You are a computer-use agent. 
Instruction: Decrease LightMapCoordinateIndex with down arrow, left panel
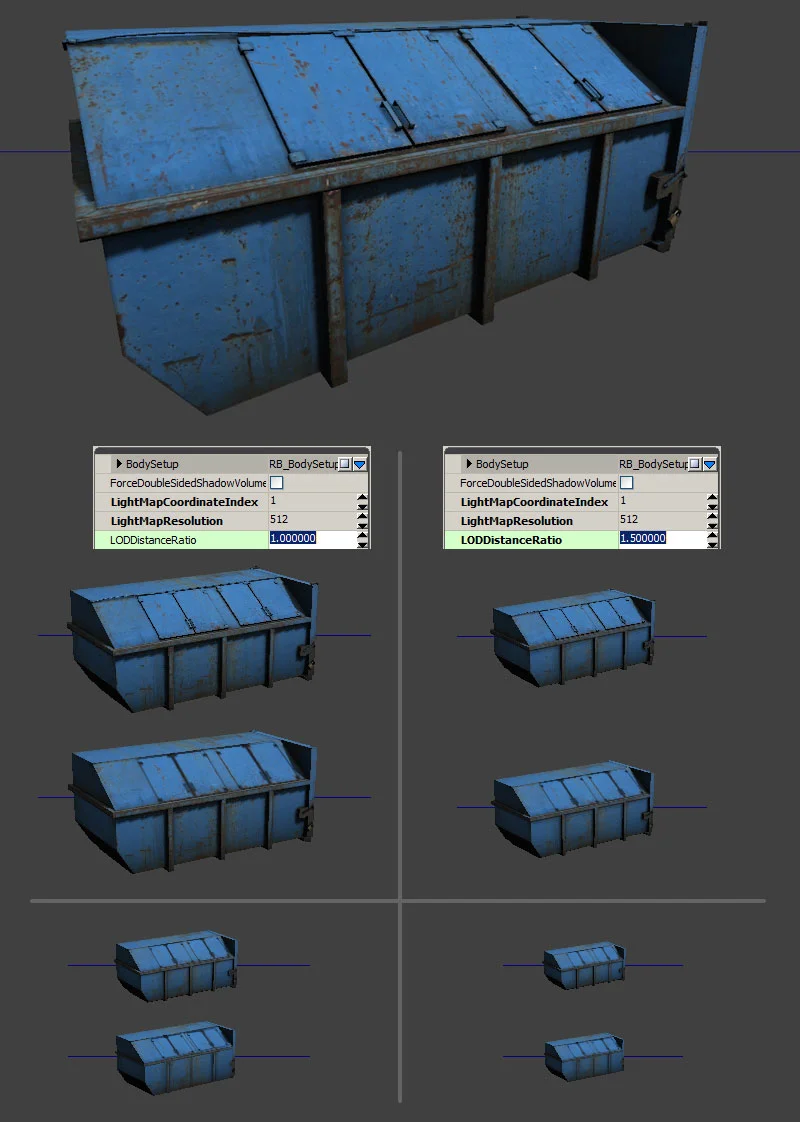click(362, 506)
